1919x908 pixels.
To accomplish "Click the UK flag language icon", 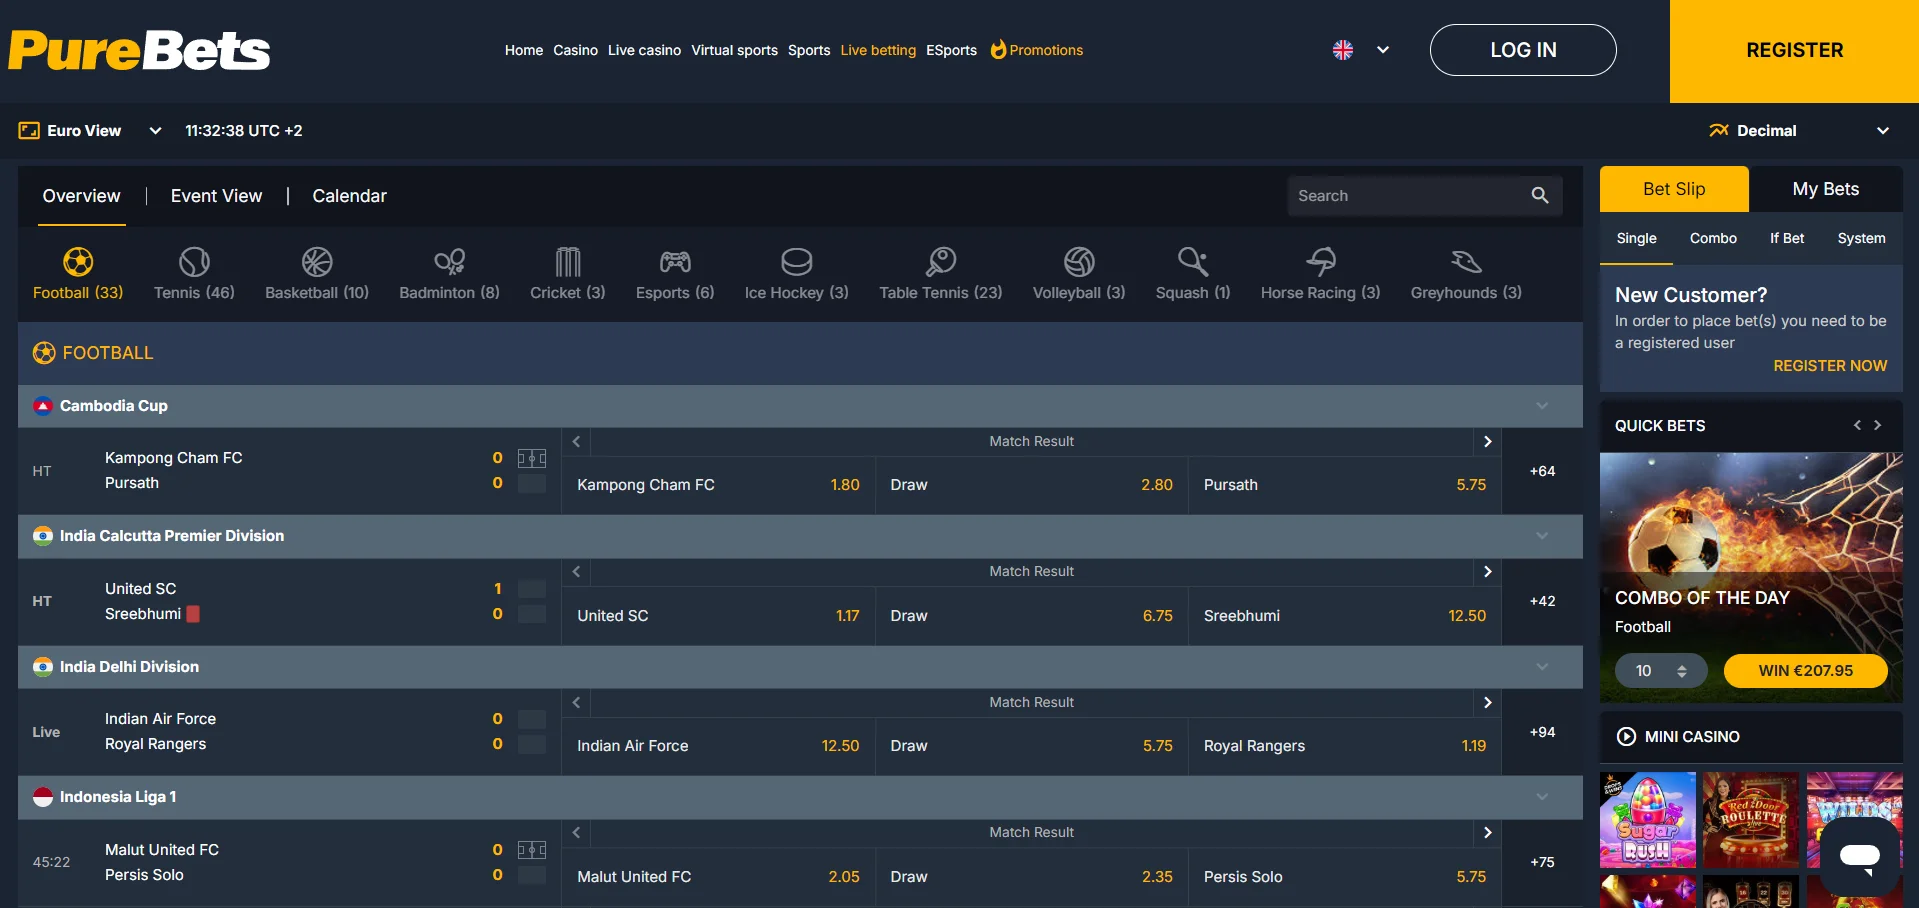I will coord(1343,50).
